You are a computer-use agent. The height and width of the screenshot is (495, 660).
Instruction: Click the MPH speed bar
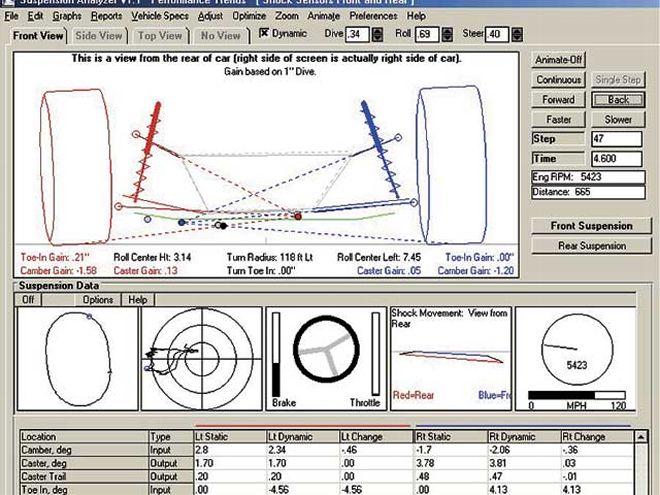(577, 395)
